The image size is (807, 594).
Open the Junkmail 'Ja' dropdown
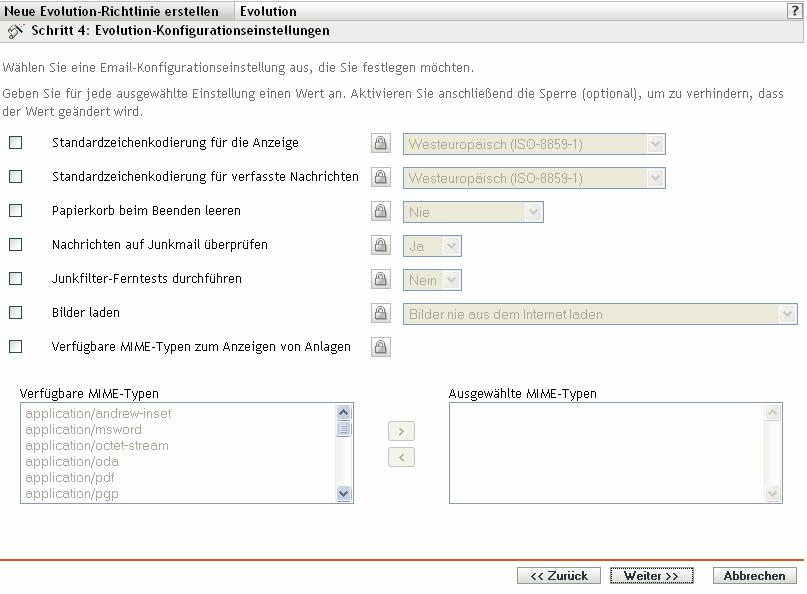click(432, 246)
